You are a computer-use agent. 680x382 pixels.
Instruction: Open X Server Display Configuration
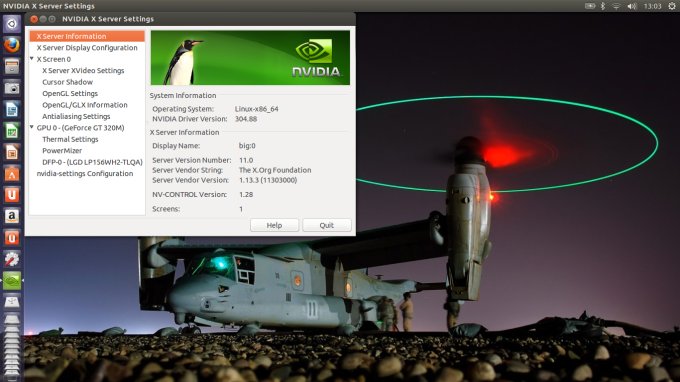(87, 48)
